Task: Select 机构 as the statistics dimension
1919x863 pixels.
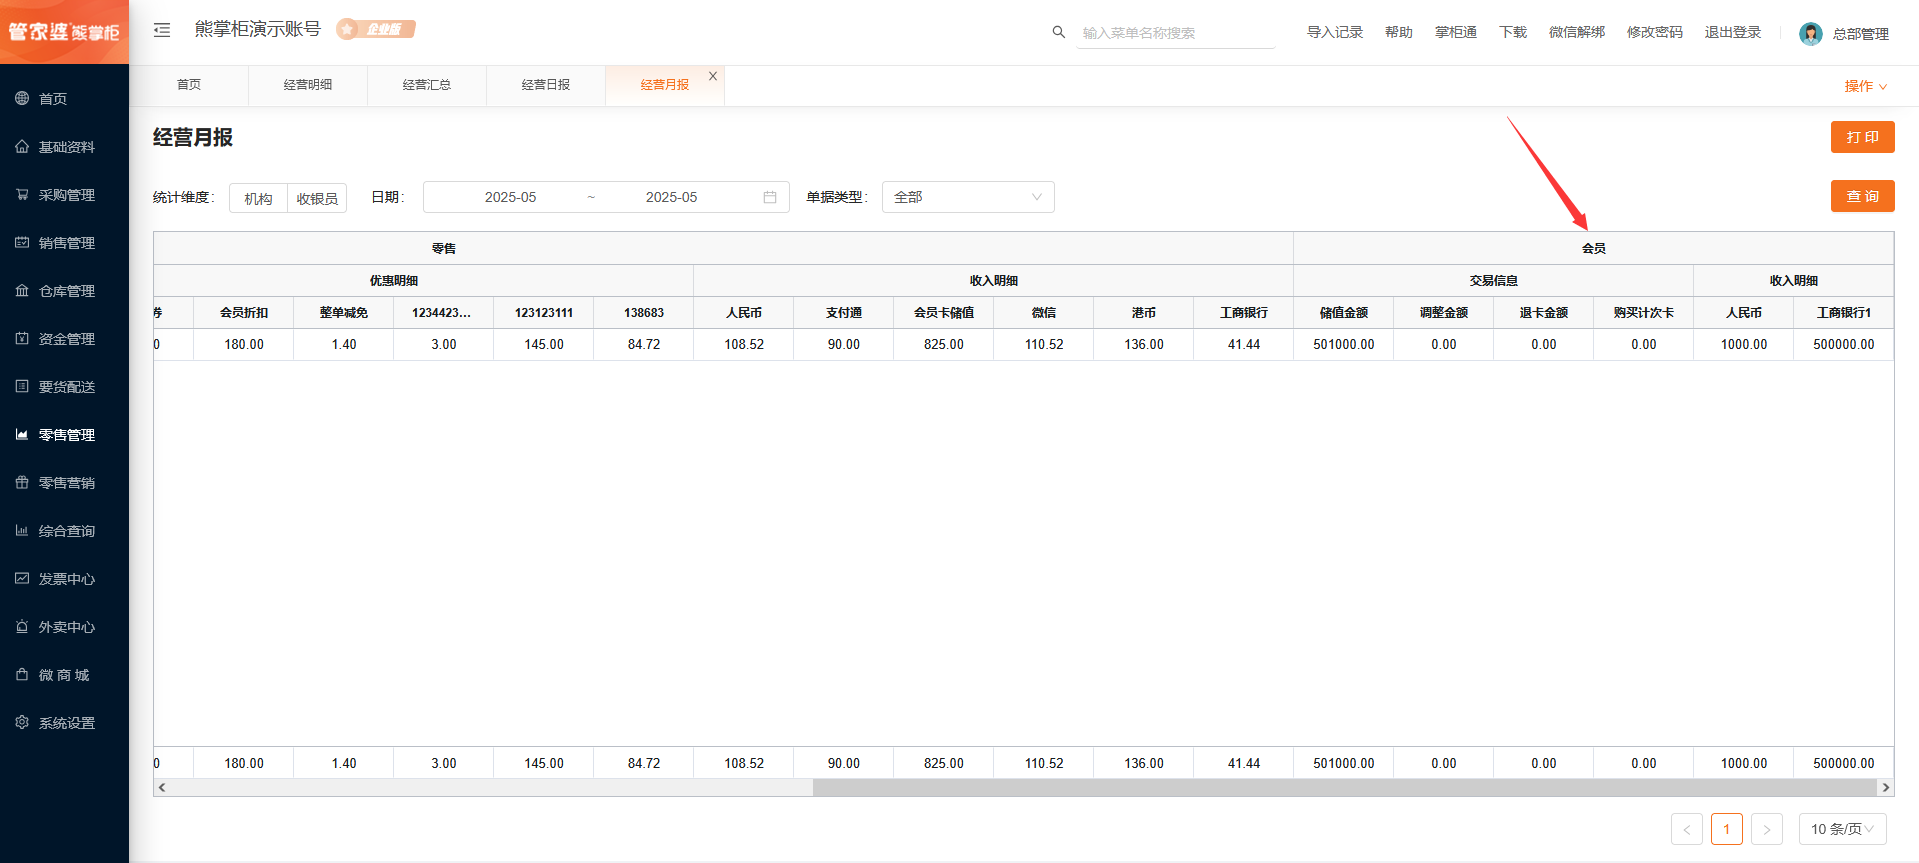Action: point(258,198)
